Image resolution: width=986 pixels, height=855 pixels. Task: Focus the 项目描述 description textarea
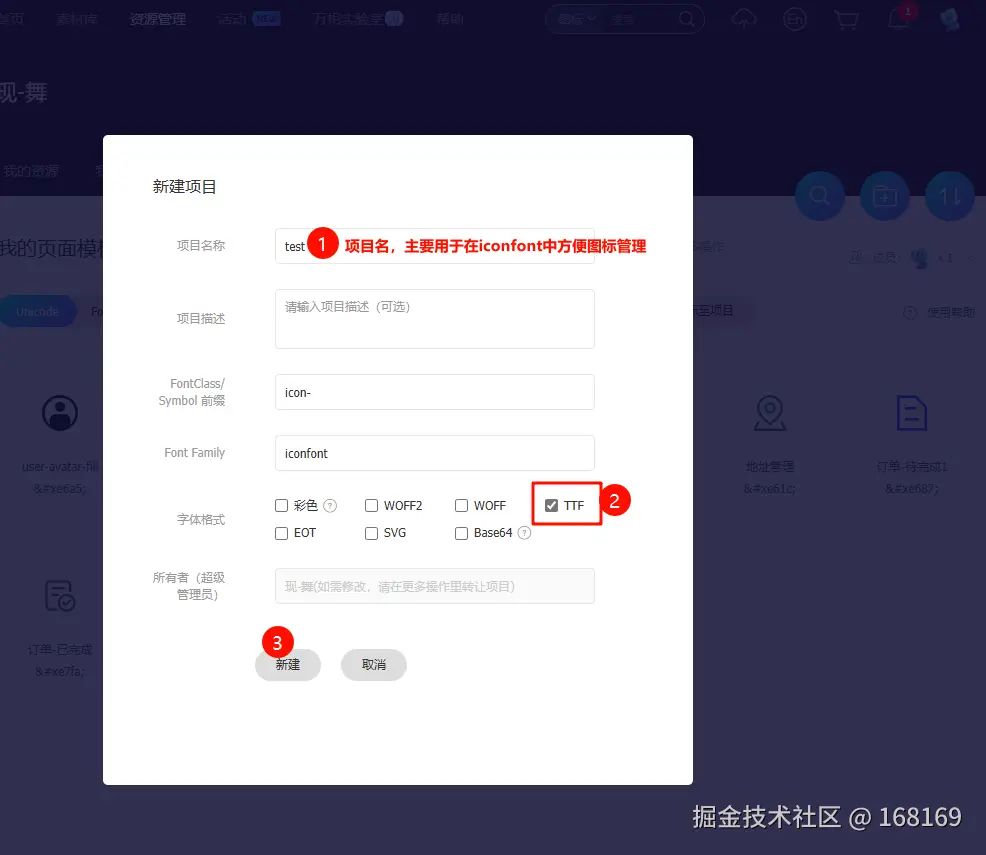tap(435, 319)
